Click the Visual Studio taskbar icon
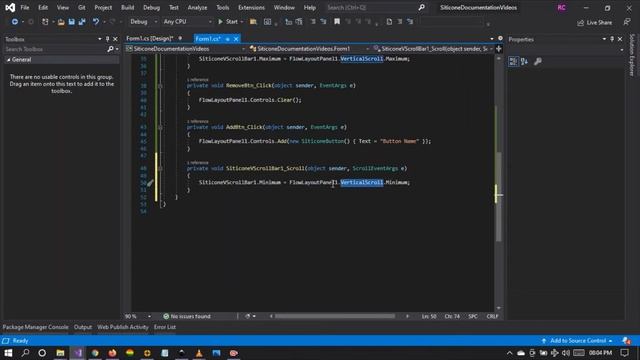 pyautogui.click(x=78, y=353)
